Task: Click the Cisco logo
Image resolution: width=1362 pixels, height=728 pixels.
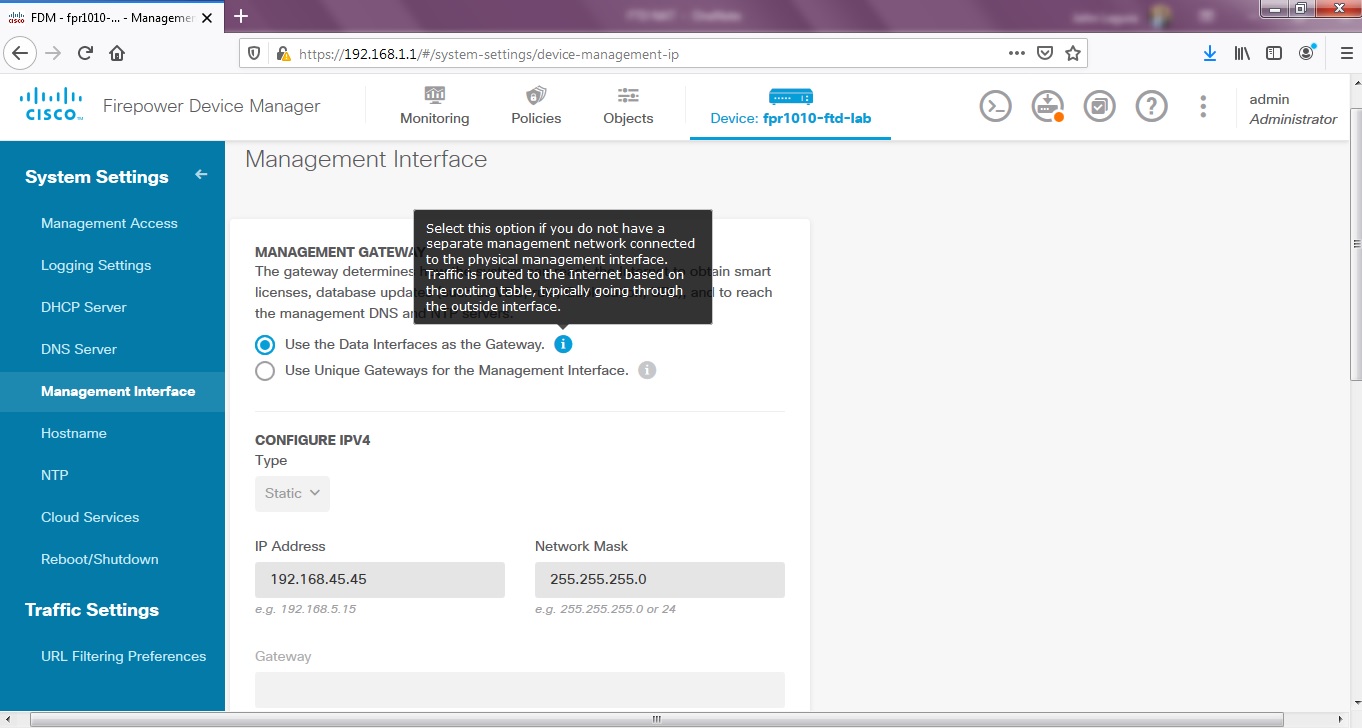Action: coord(51,104)
